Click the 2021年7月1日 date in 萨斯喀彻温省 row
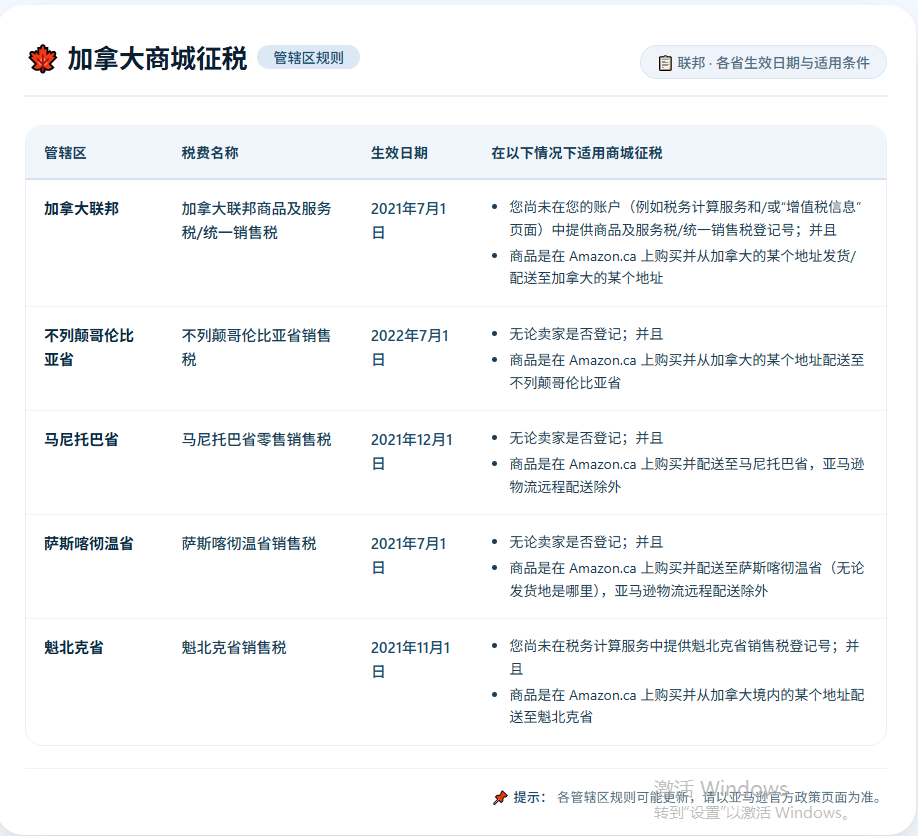918x836 pixels. [x=409, y=555]
